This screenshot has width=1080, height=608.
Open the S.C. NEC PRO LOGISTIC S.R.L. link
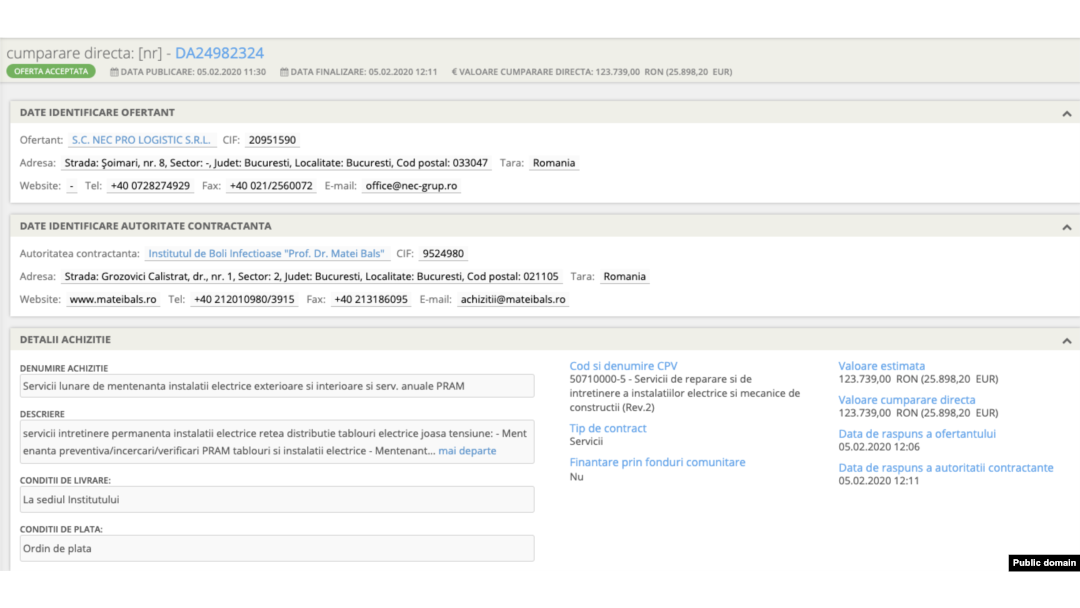pyautogui.click(x=141, y=140)
